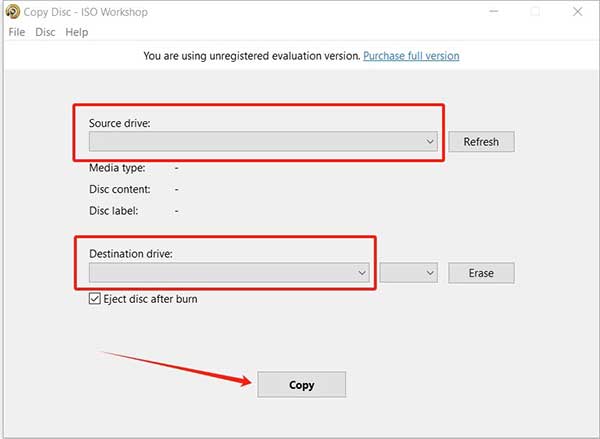Click the Media type label
The width and height of the screenshot is (600, 439).
117,168
